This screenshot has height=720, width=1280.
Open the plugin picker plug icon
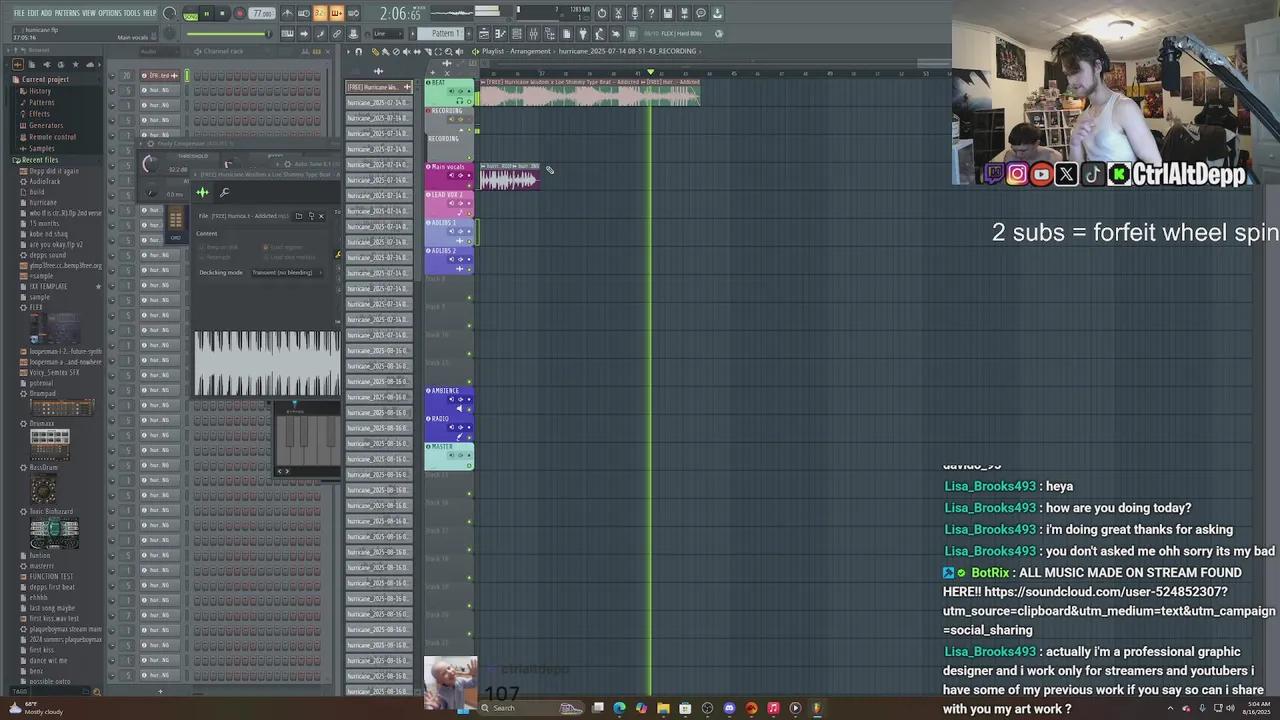[x=583, y=33]
